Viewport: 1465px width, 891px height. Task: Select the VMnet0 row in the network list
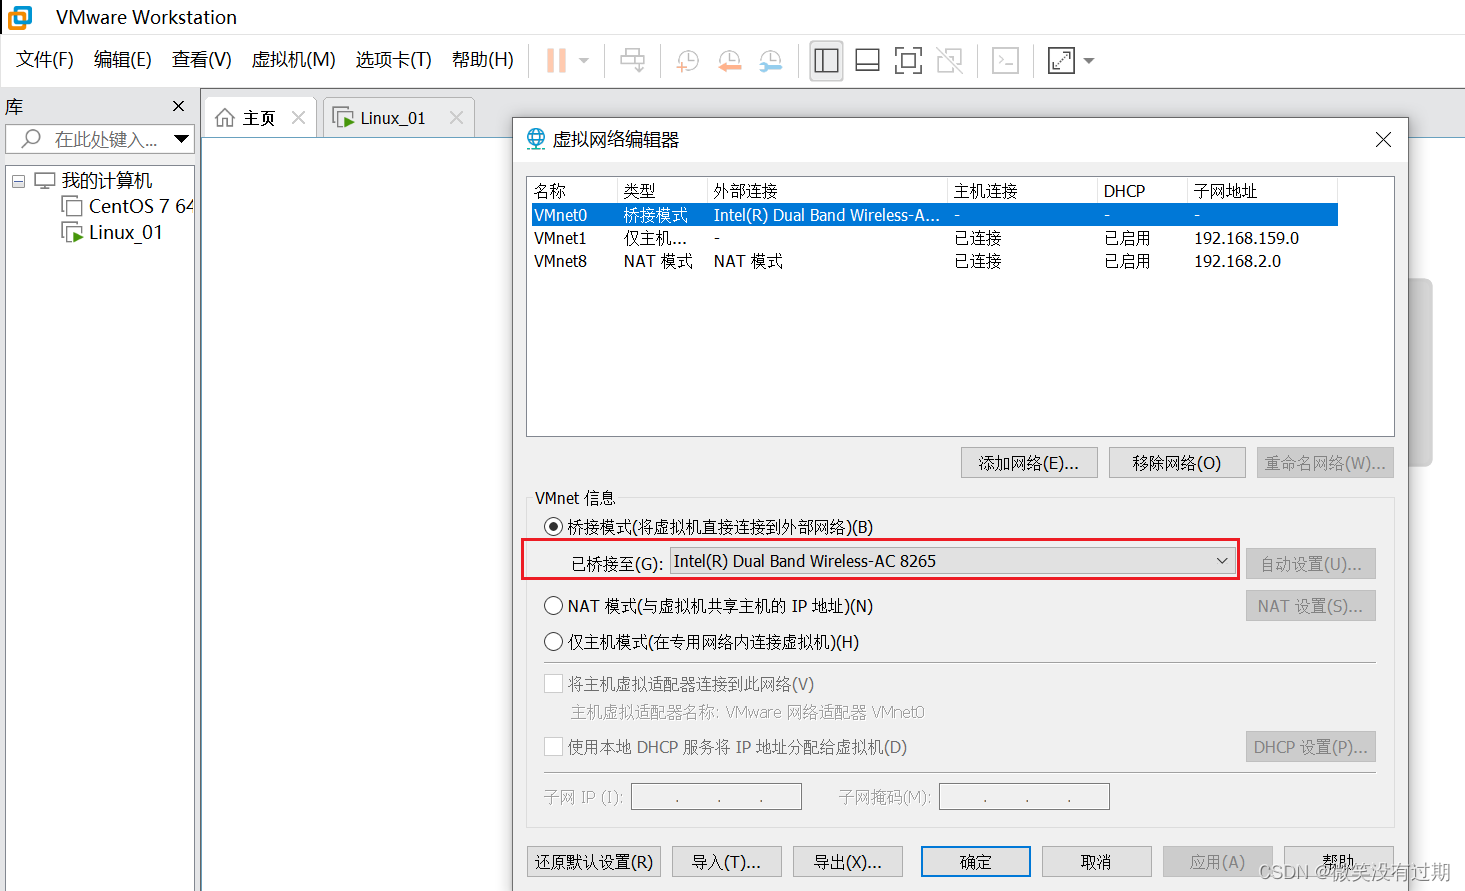point(935,215)
